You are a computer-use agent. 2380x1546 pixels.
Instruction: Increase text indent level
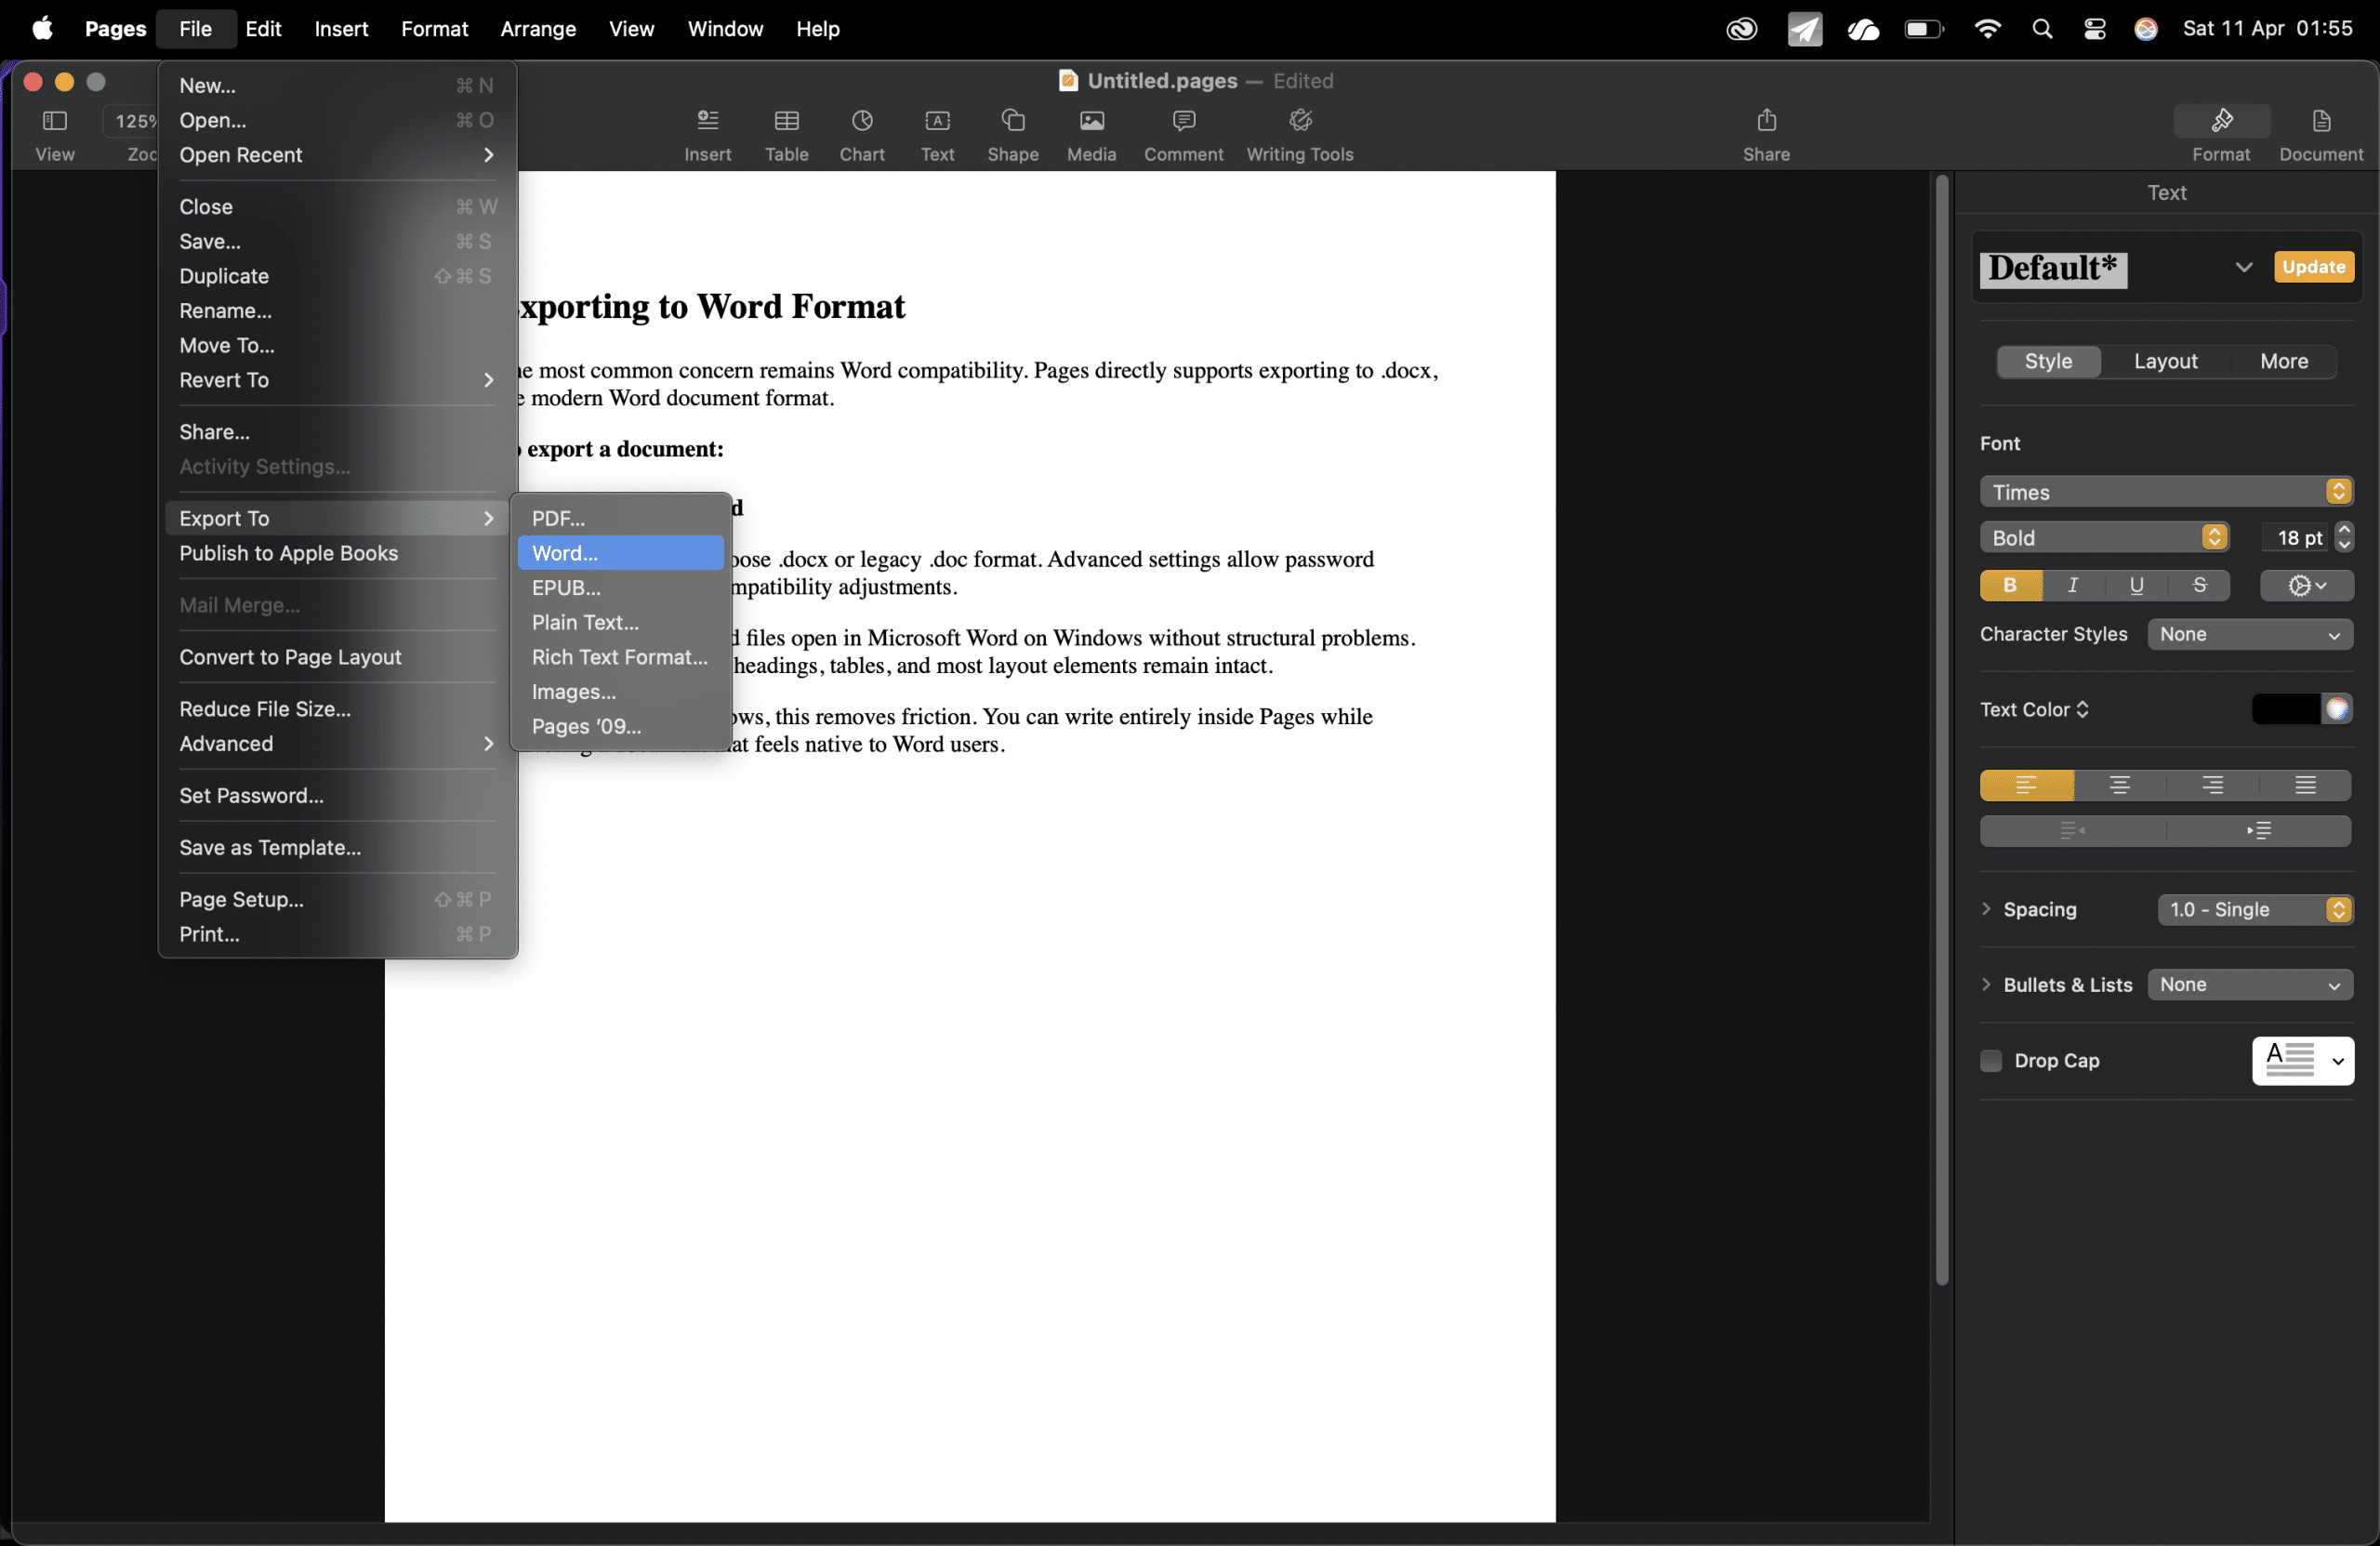pyautogui.click(x=2259, y=830)
